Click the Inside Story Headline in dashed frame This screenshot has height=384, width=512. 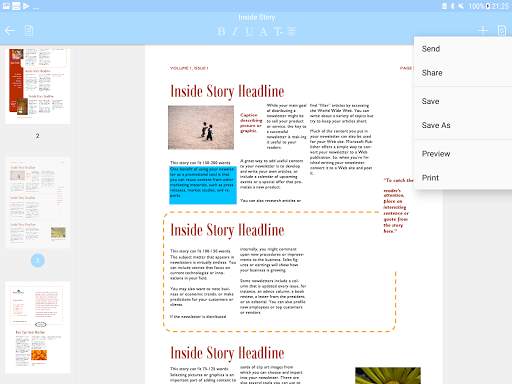227,230
